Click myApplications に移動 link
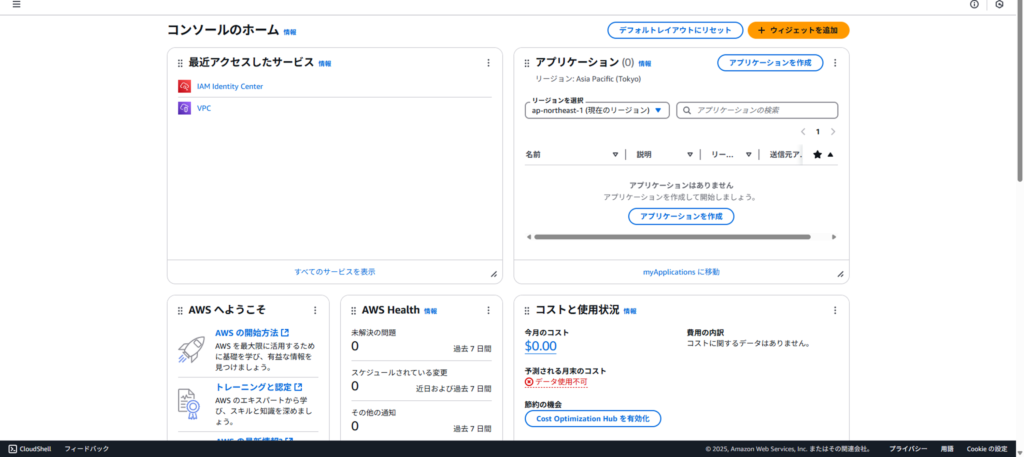 click(681, 272)
